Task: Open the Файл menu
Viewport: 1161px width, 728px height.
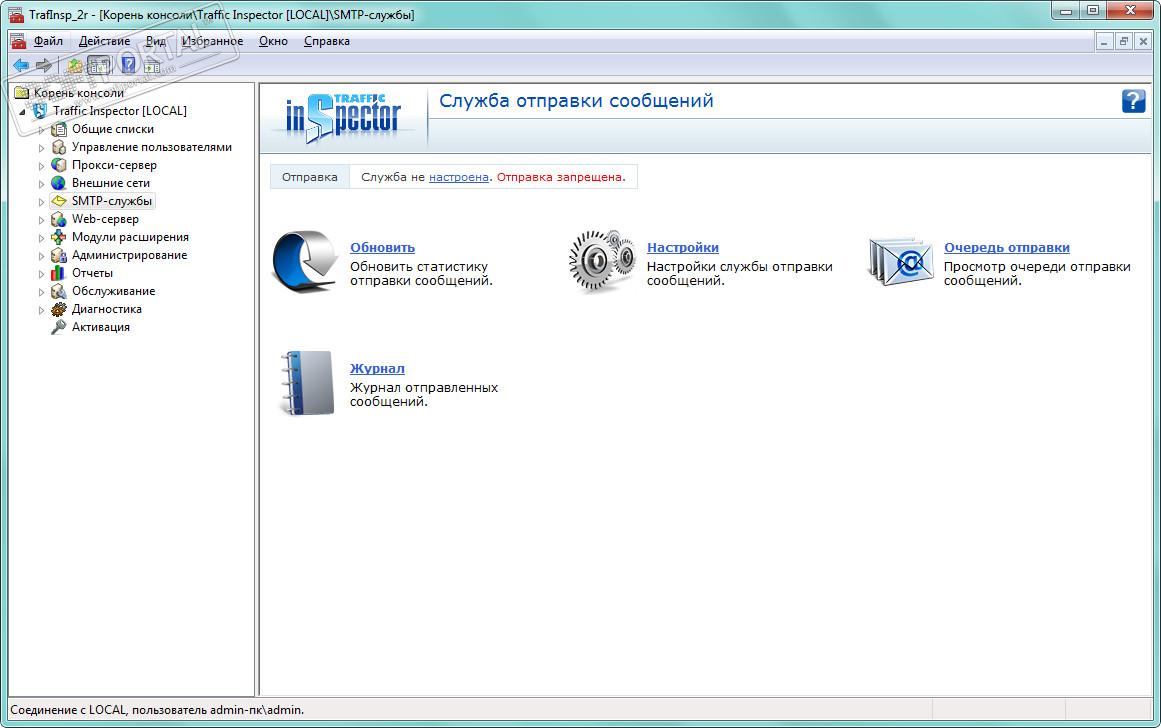Action: pos(48,41)
